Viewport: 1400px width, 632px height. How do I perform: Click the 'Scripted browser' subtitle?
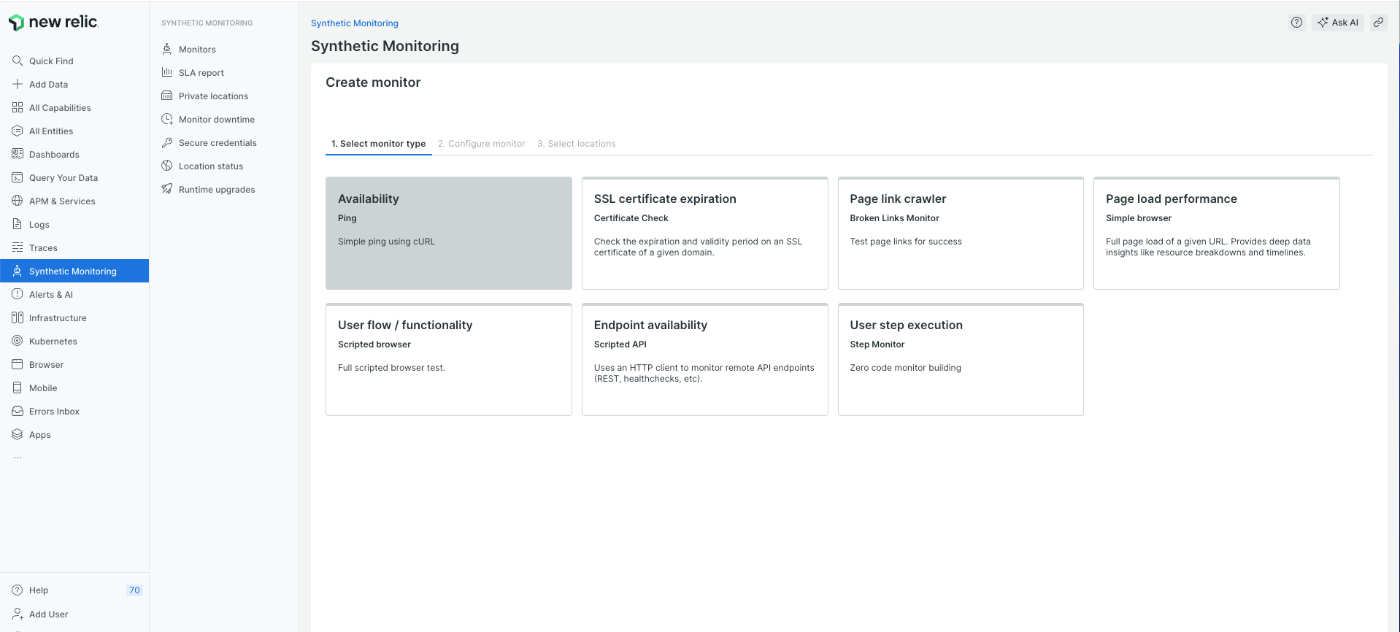[x=374, y=344]
